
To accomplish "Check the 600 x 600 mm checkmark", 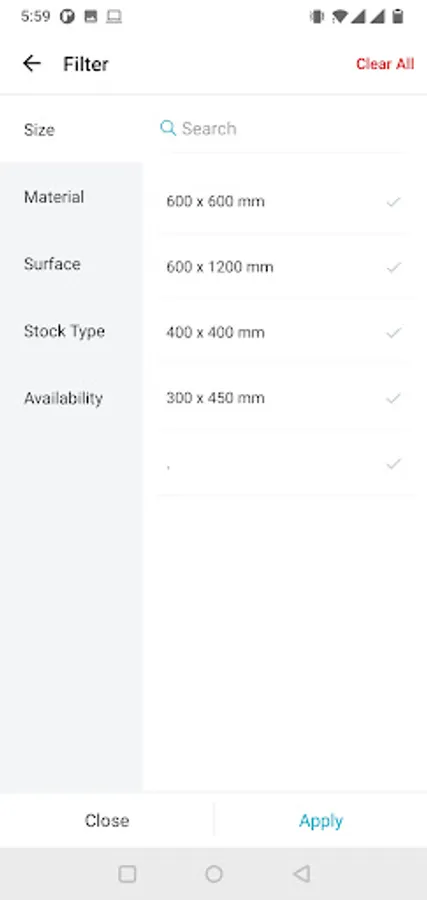I will coord(393,201).
